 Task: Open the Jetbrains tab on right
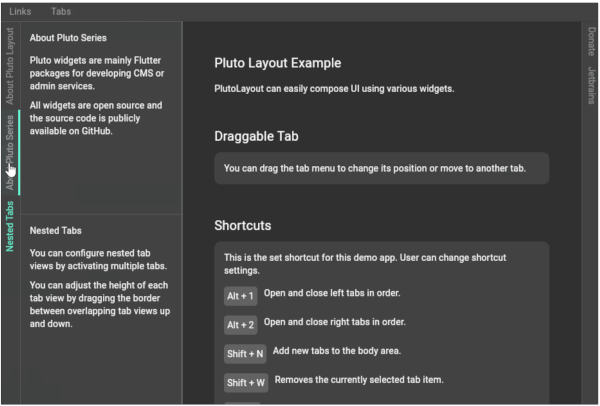point(591,85)
